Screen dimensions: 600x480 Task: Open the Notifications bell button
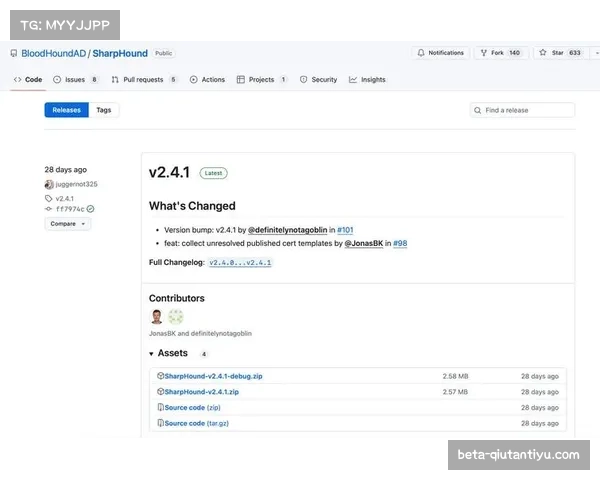[x=440, y=53]
